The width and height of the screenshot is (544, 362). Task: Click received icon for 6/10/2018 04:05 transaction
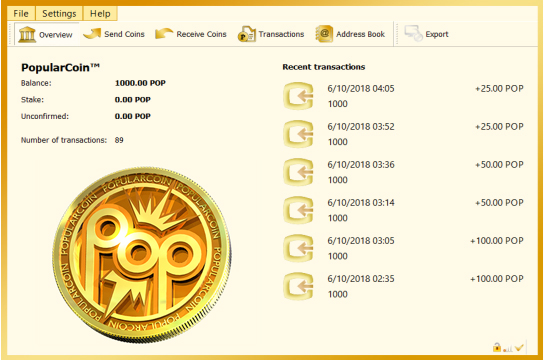298,96
